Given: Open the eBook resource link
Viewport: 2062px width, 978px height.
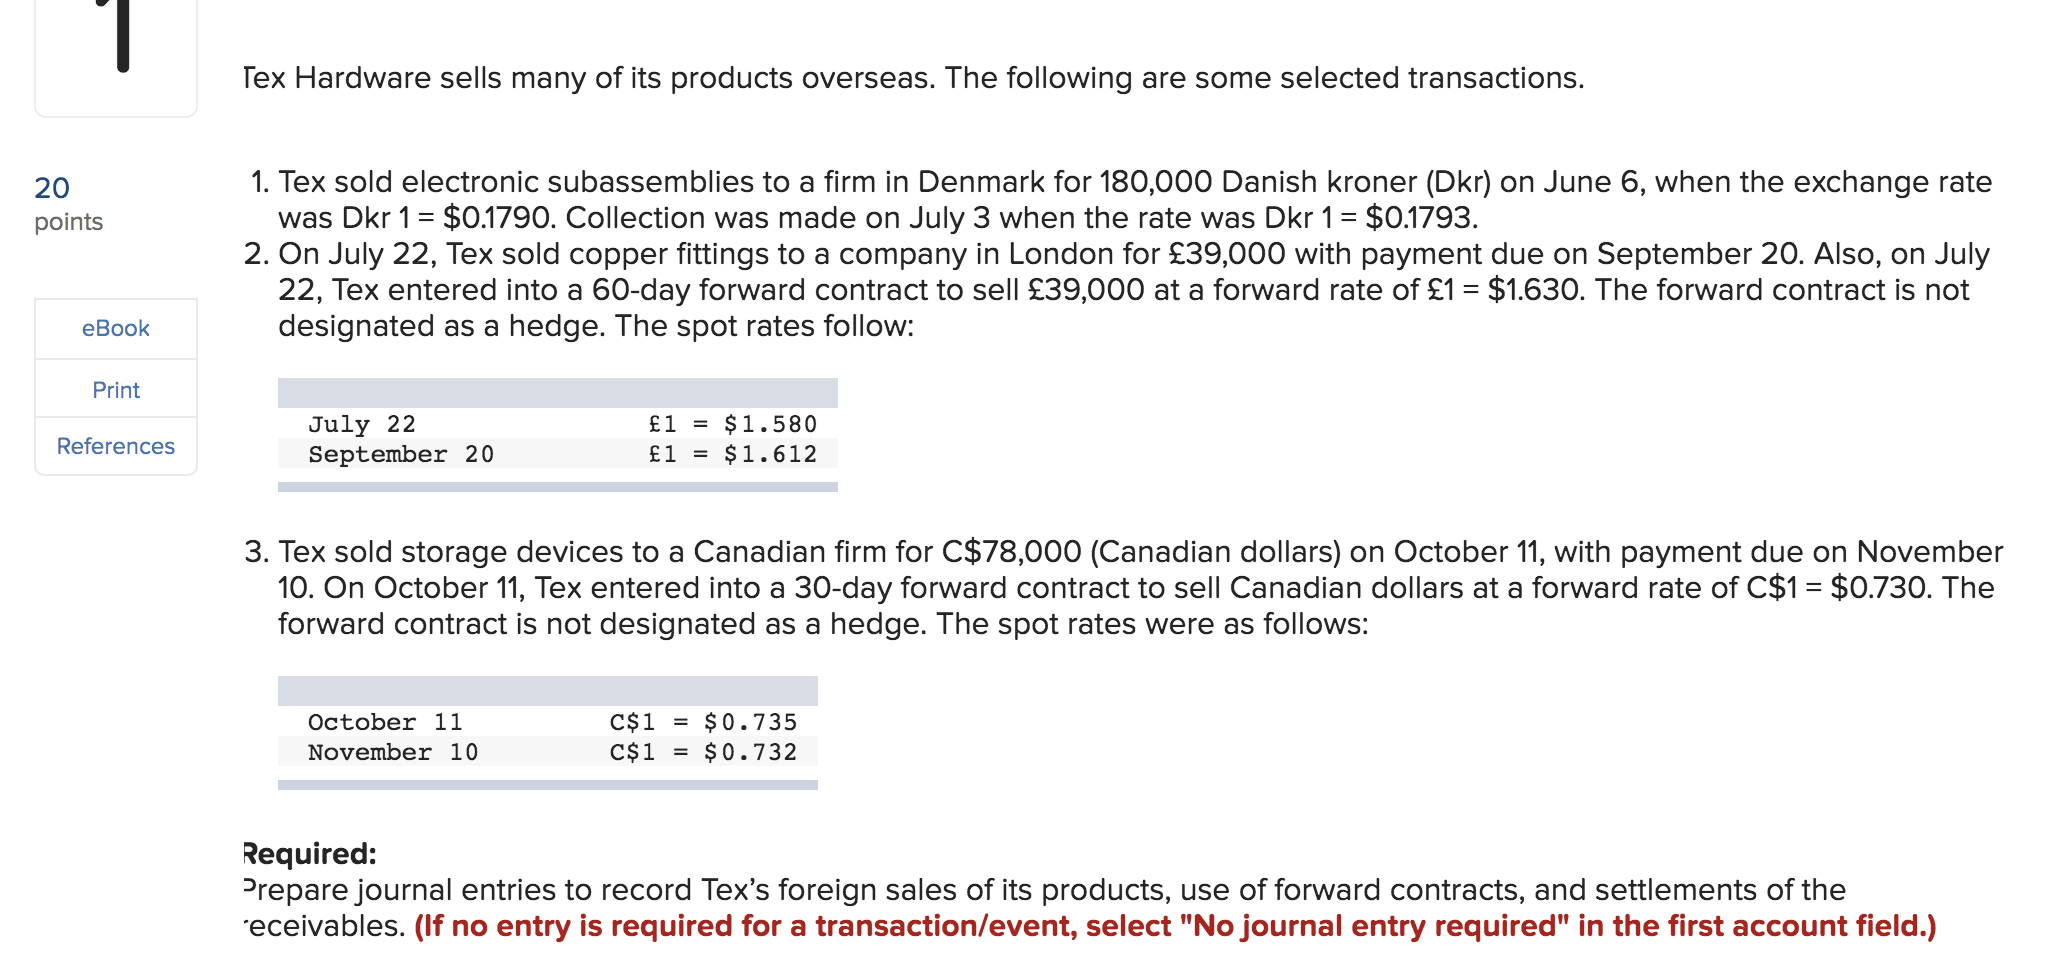Looking at the screenshot, I should coord(115,328).
